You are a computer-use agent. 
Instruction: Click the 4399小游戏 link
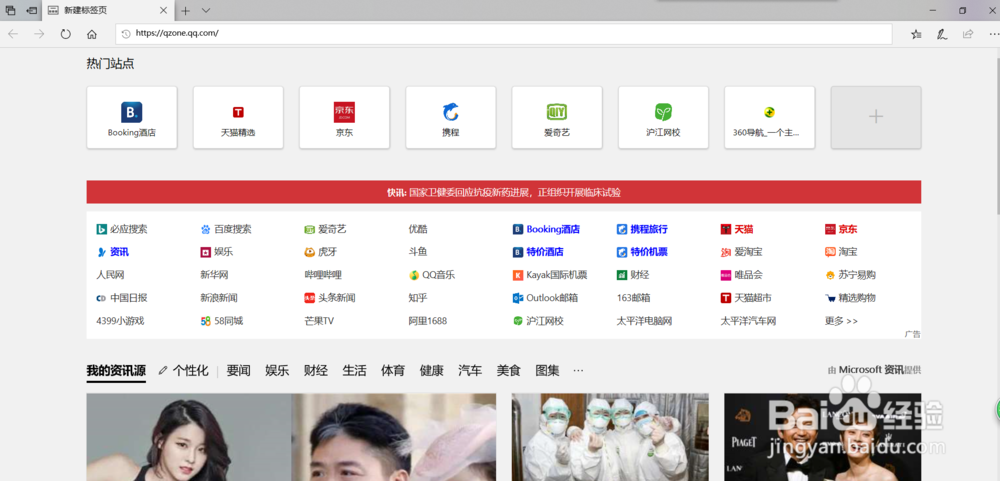coord(120,321)
